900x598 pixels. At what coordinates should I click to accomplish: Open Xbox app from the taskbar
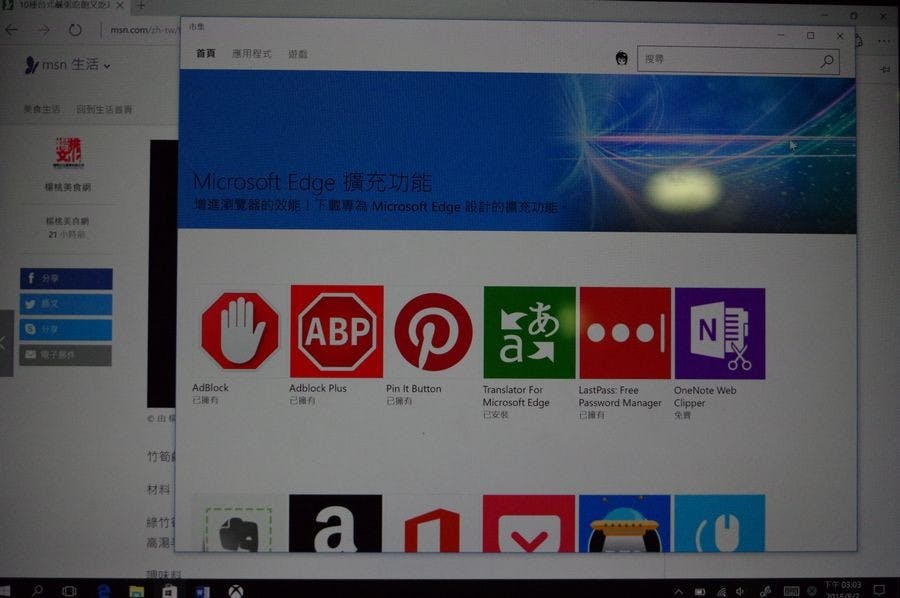[x=235, y=591]
